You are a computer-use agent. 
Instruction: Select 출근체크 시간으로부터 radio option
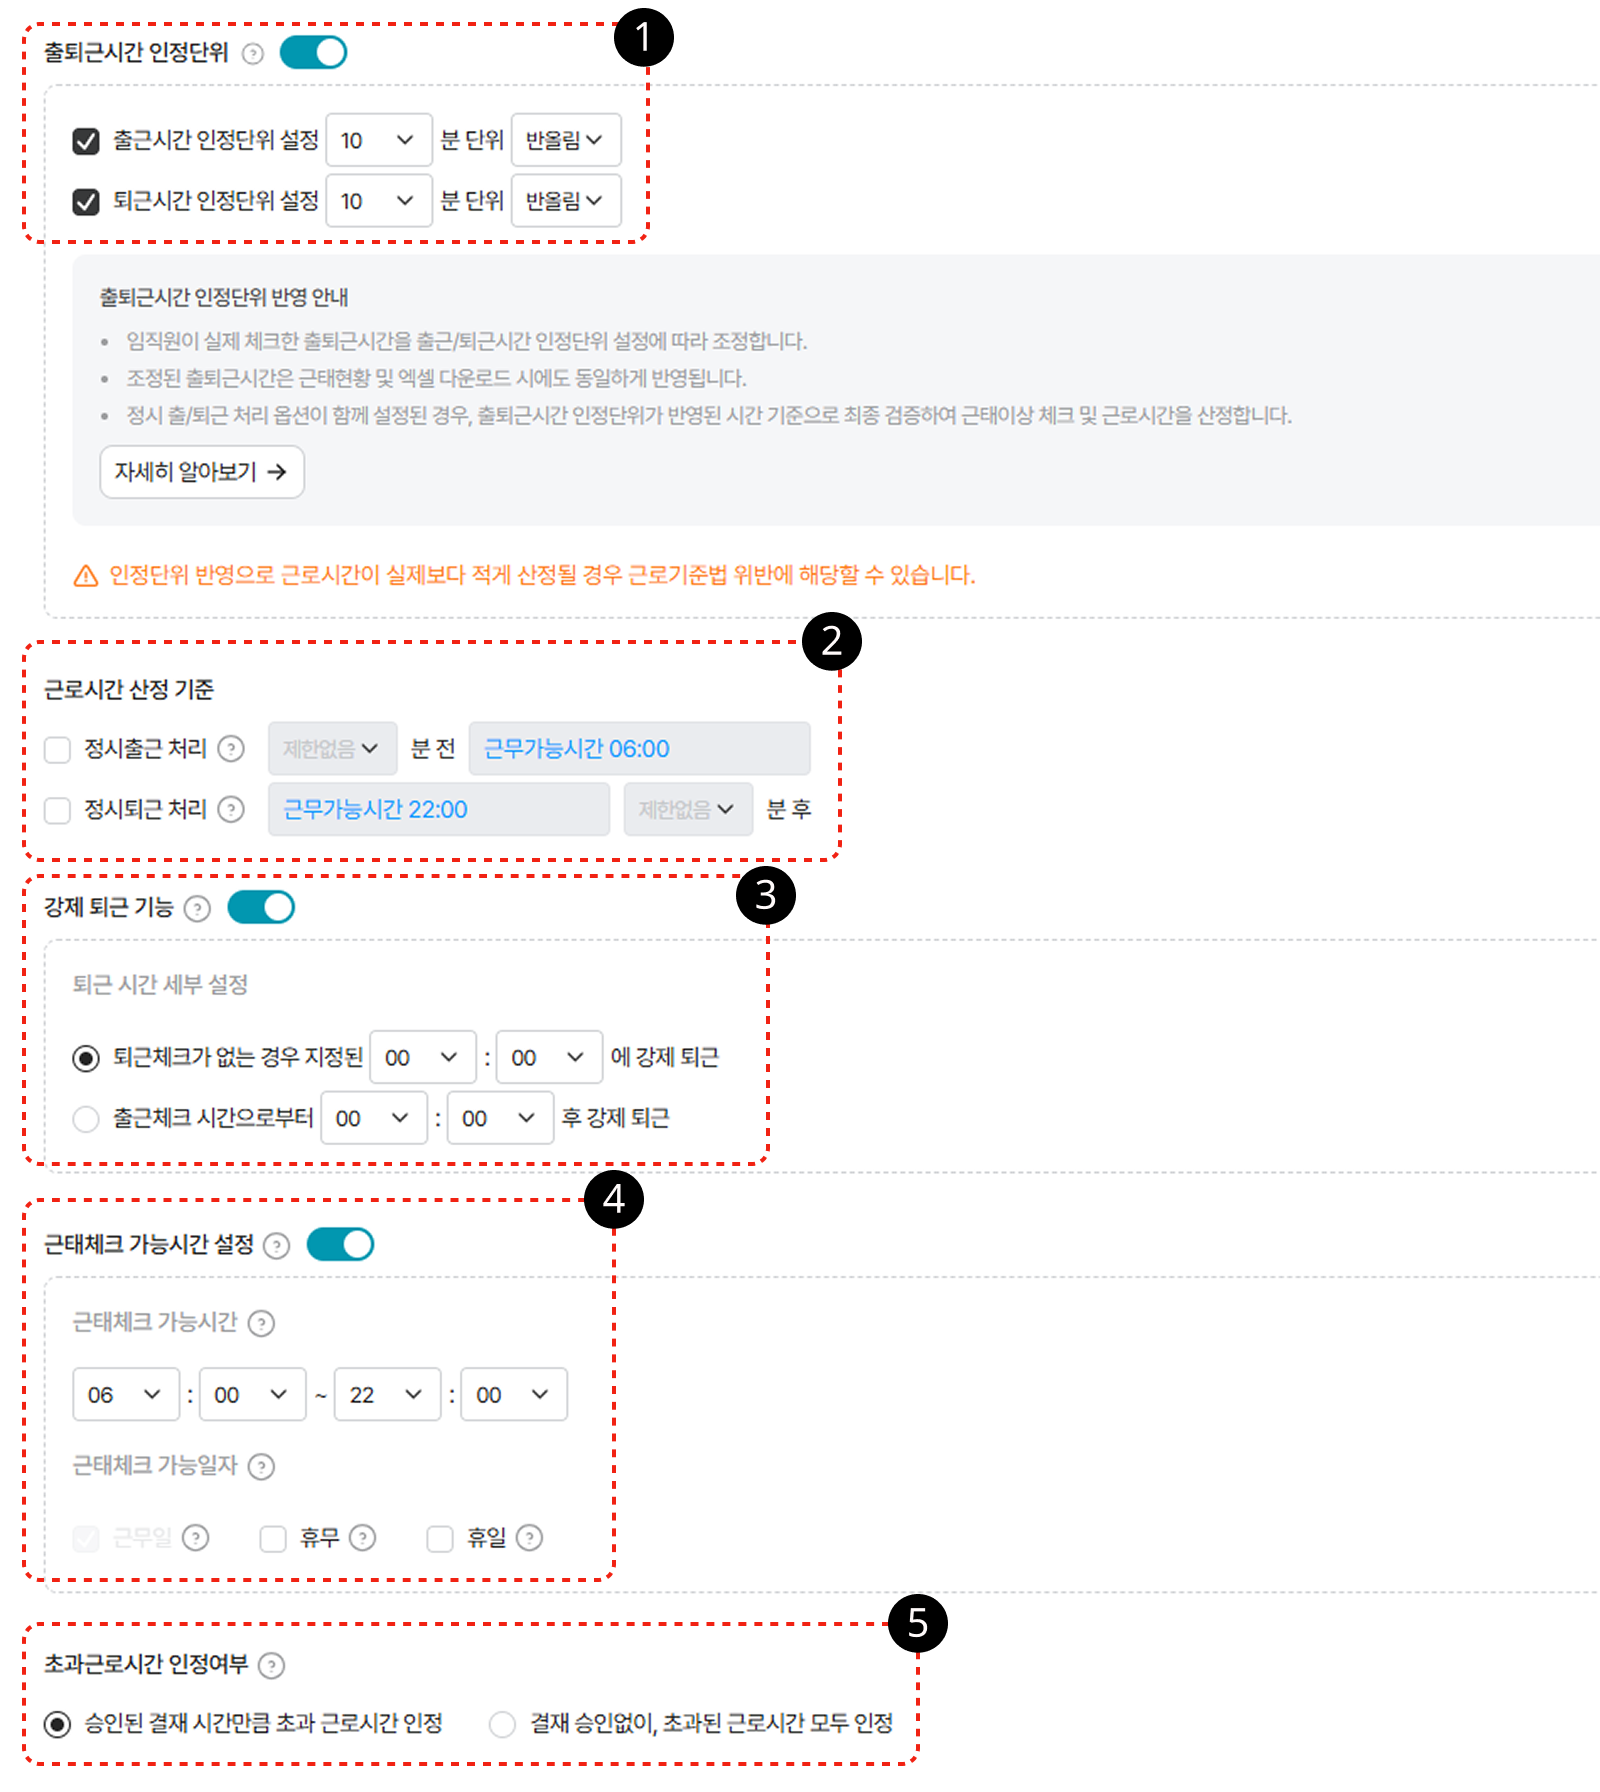86,1118
